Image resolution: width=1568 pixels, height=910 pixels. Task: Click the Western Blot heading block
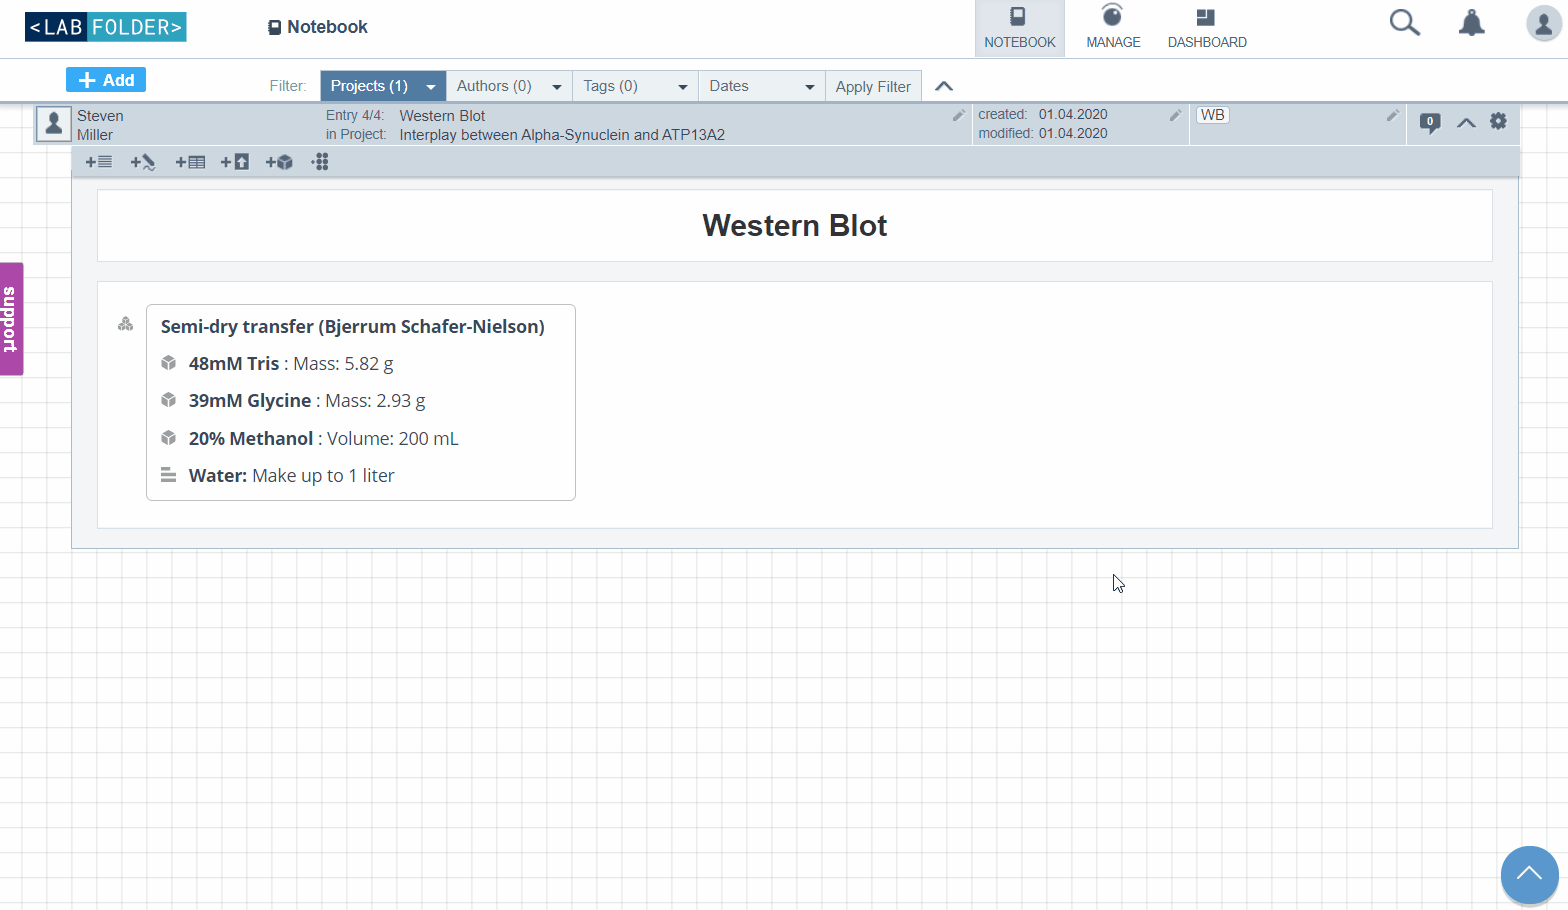pos(795,226)
